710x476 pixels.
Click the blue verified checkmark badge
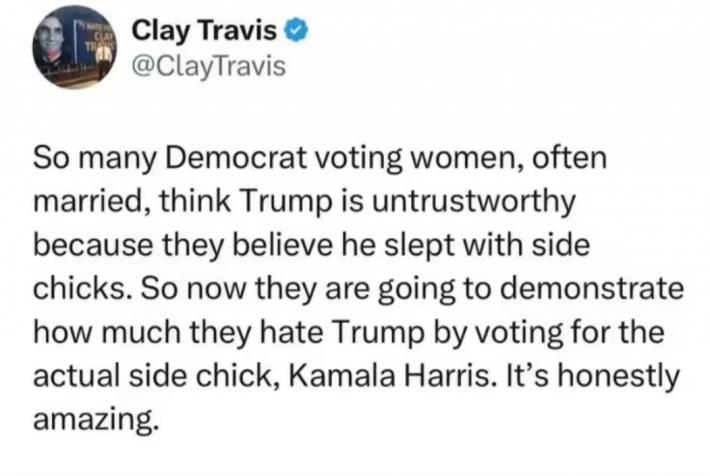pos(296,31)
